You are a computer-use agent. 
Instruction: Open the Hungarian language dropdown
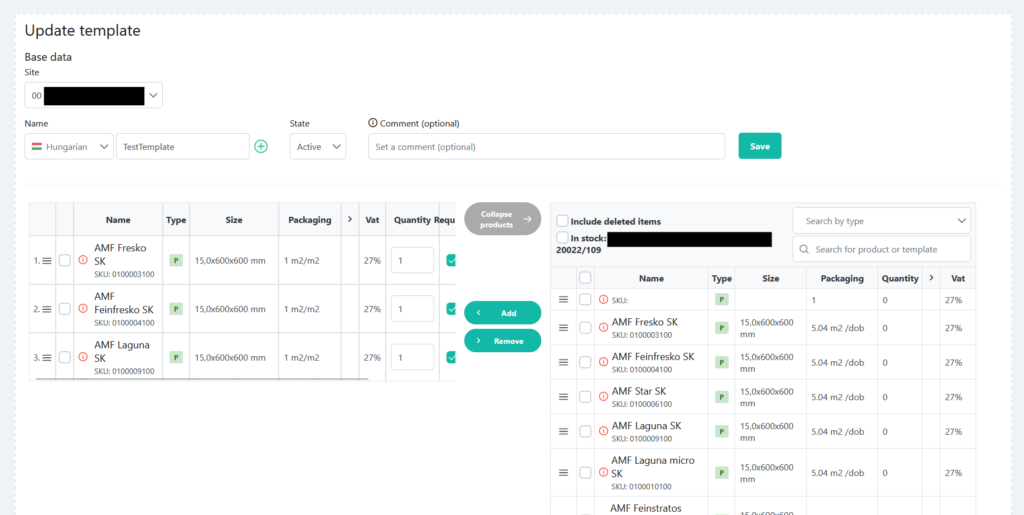(69, 147)
